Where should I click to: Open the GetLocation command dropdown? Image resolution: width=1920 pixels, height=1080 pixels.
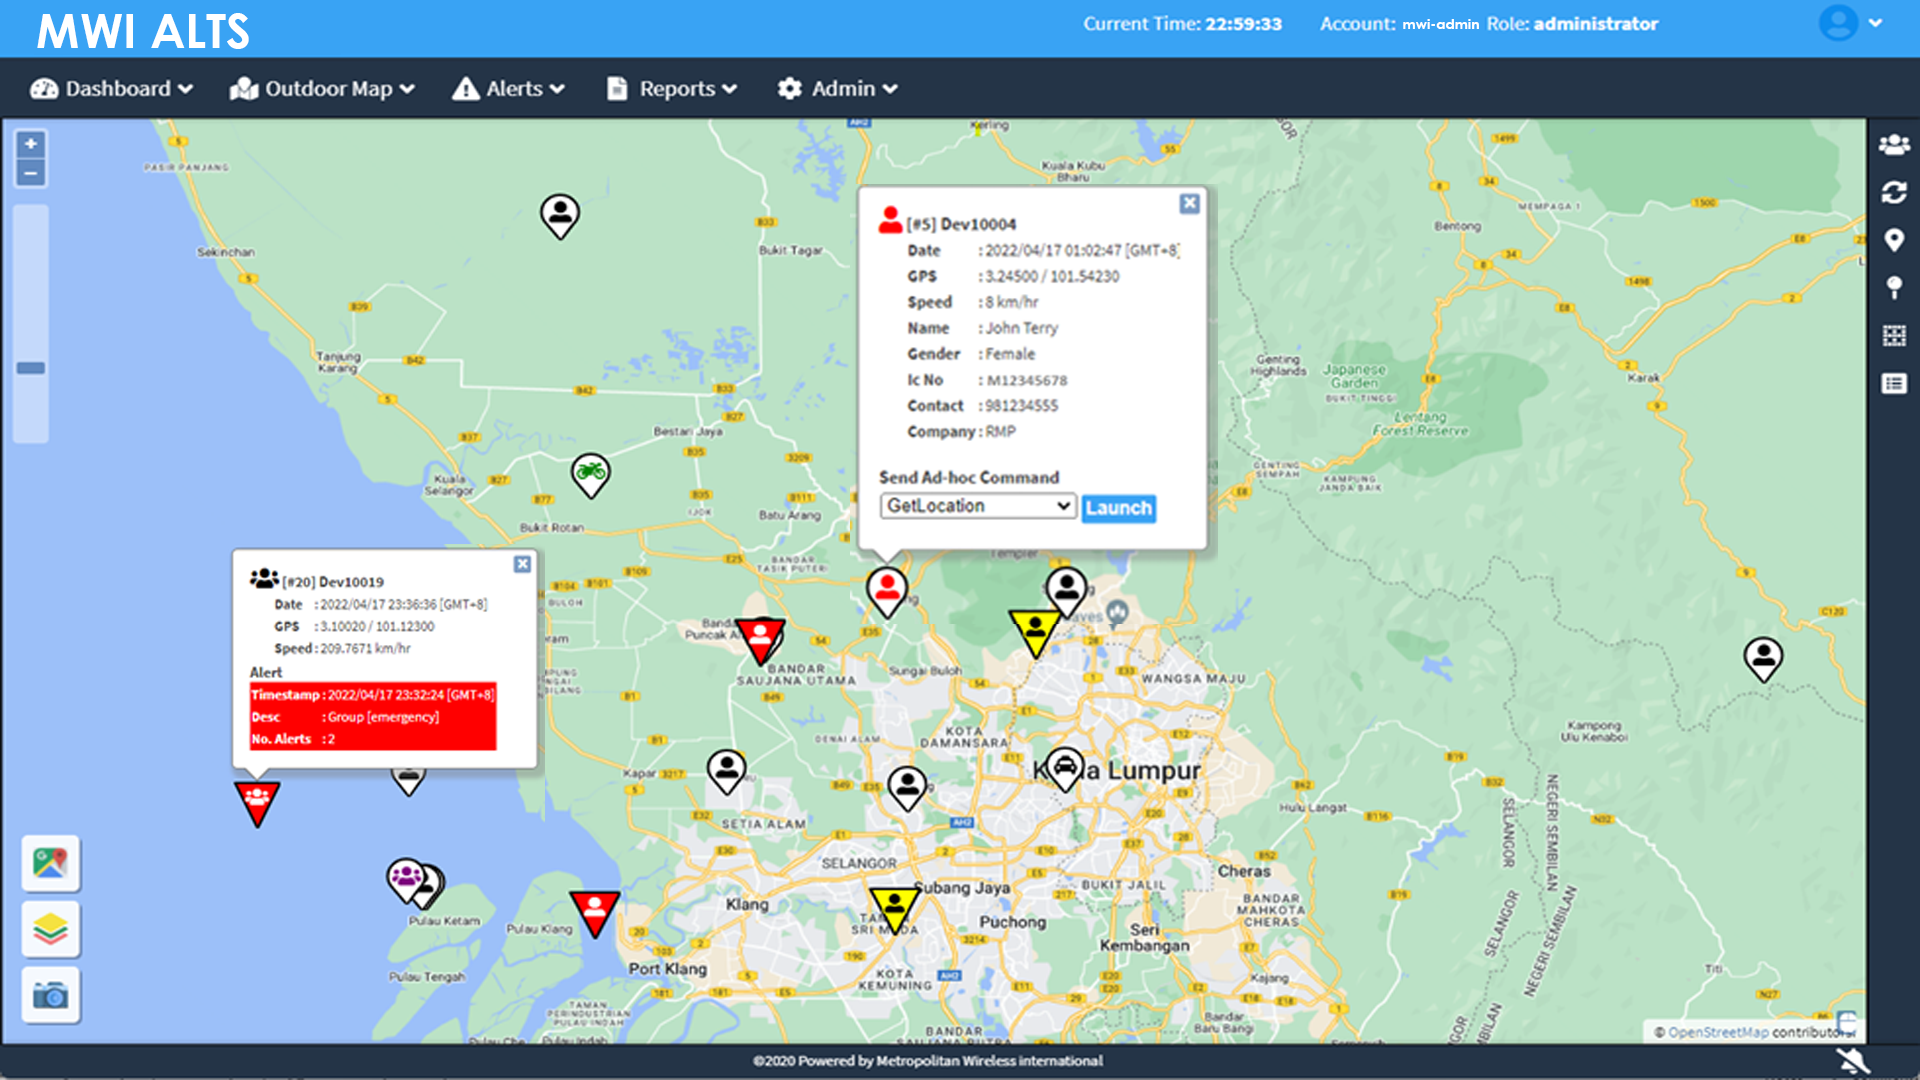click(x=977, y=506)
